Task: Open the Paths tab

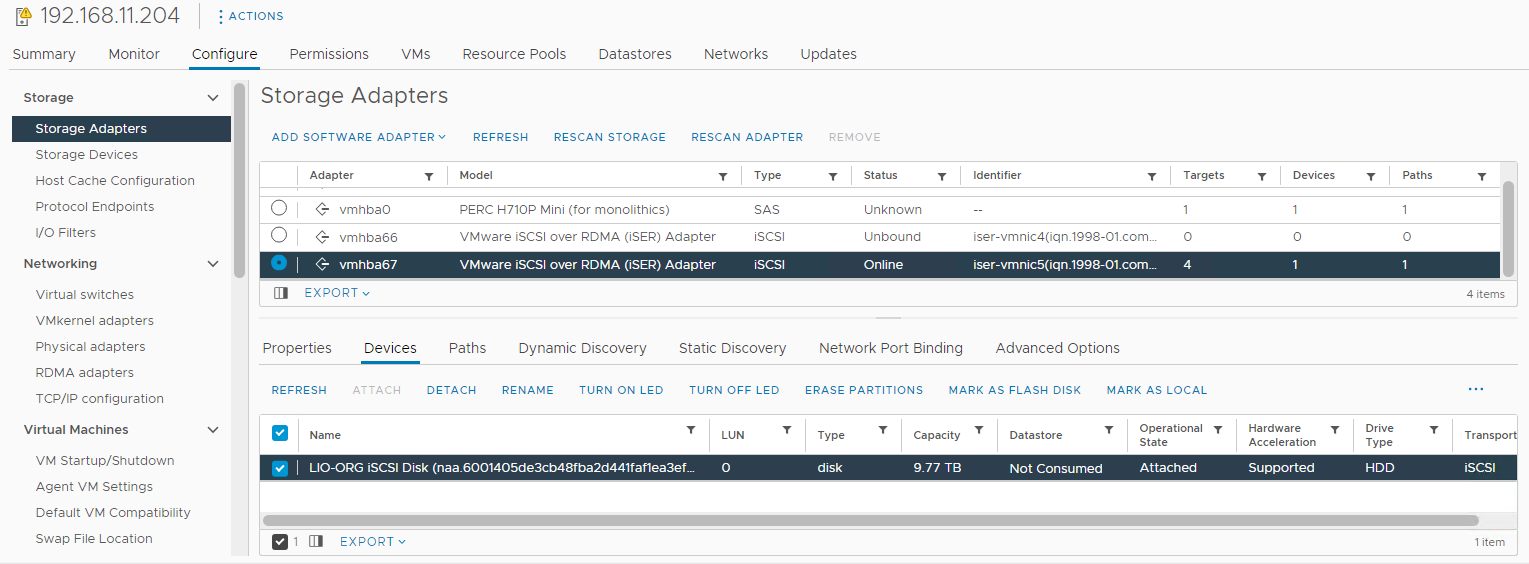Action: [467, 348]
